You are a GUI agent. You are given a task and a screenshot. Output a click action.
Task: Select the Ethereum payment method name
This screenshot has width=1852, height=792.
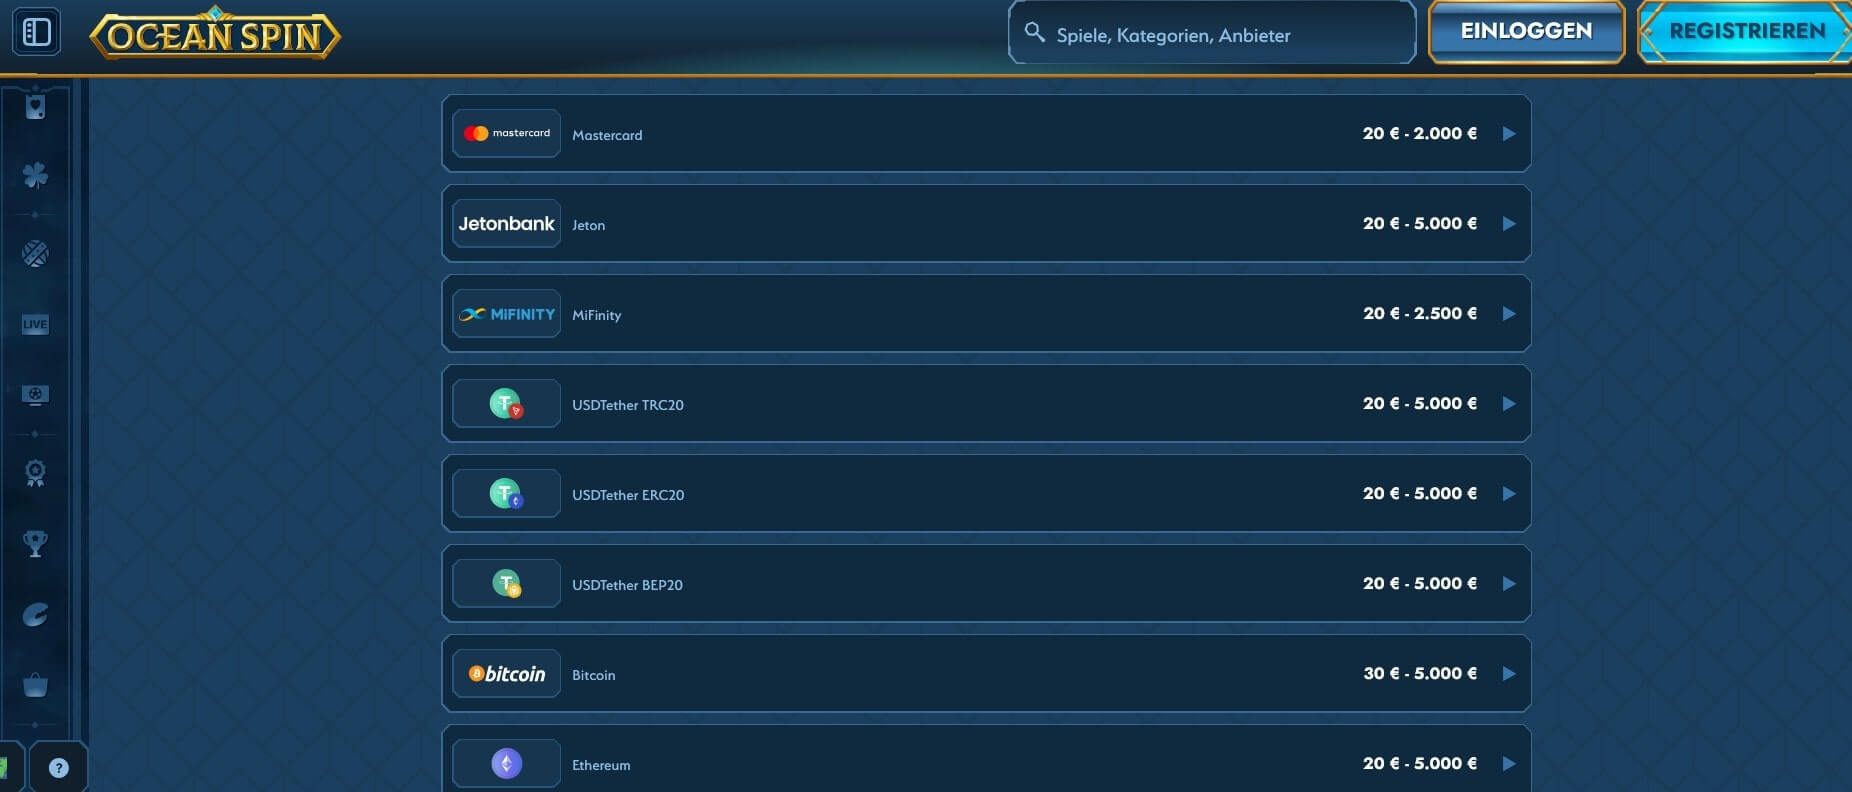pos(601,765)
